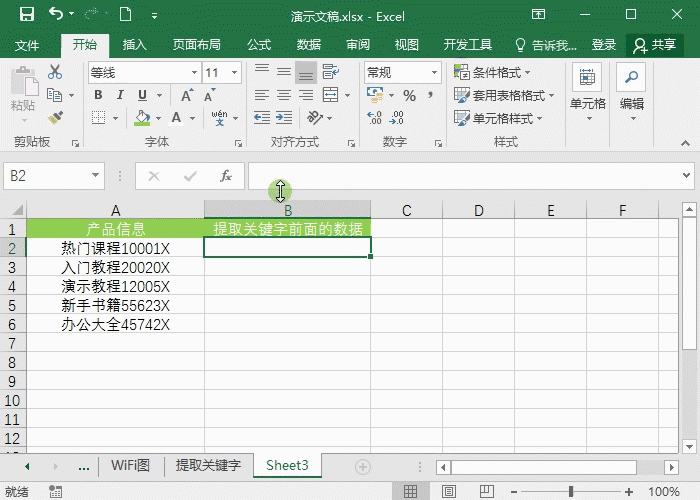700x500 pixels.
Task: Switch to Normal view in status bar
Action: click(410, 492)
